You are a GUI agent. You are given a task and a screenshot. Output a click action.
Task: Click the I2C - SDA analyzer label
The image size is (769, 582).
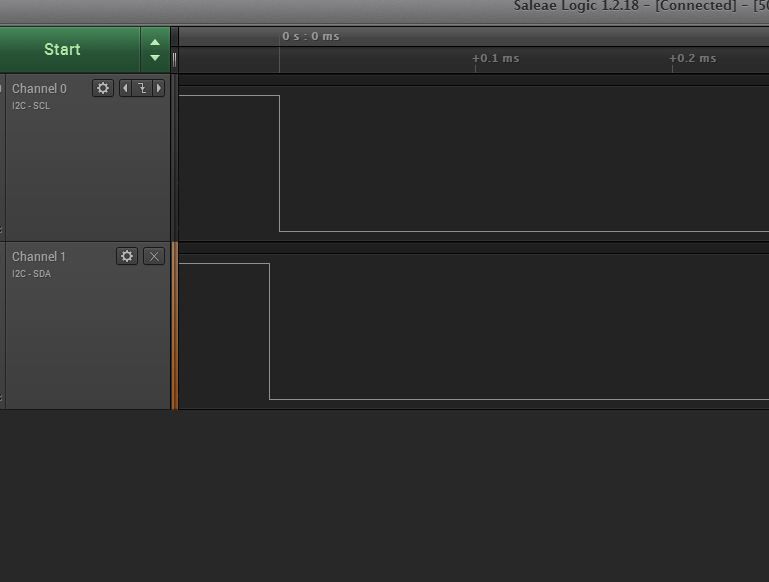[31, 274]
